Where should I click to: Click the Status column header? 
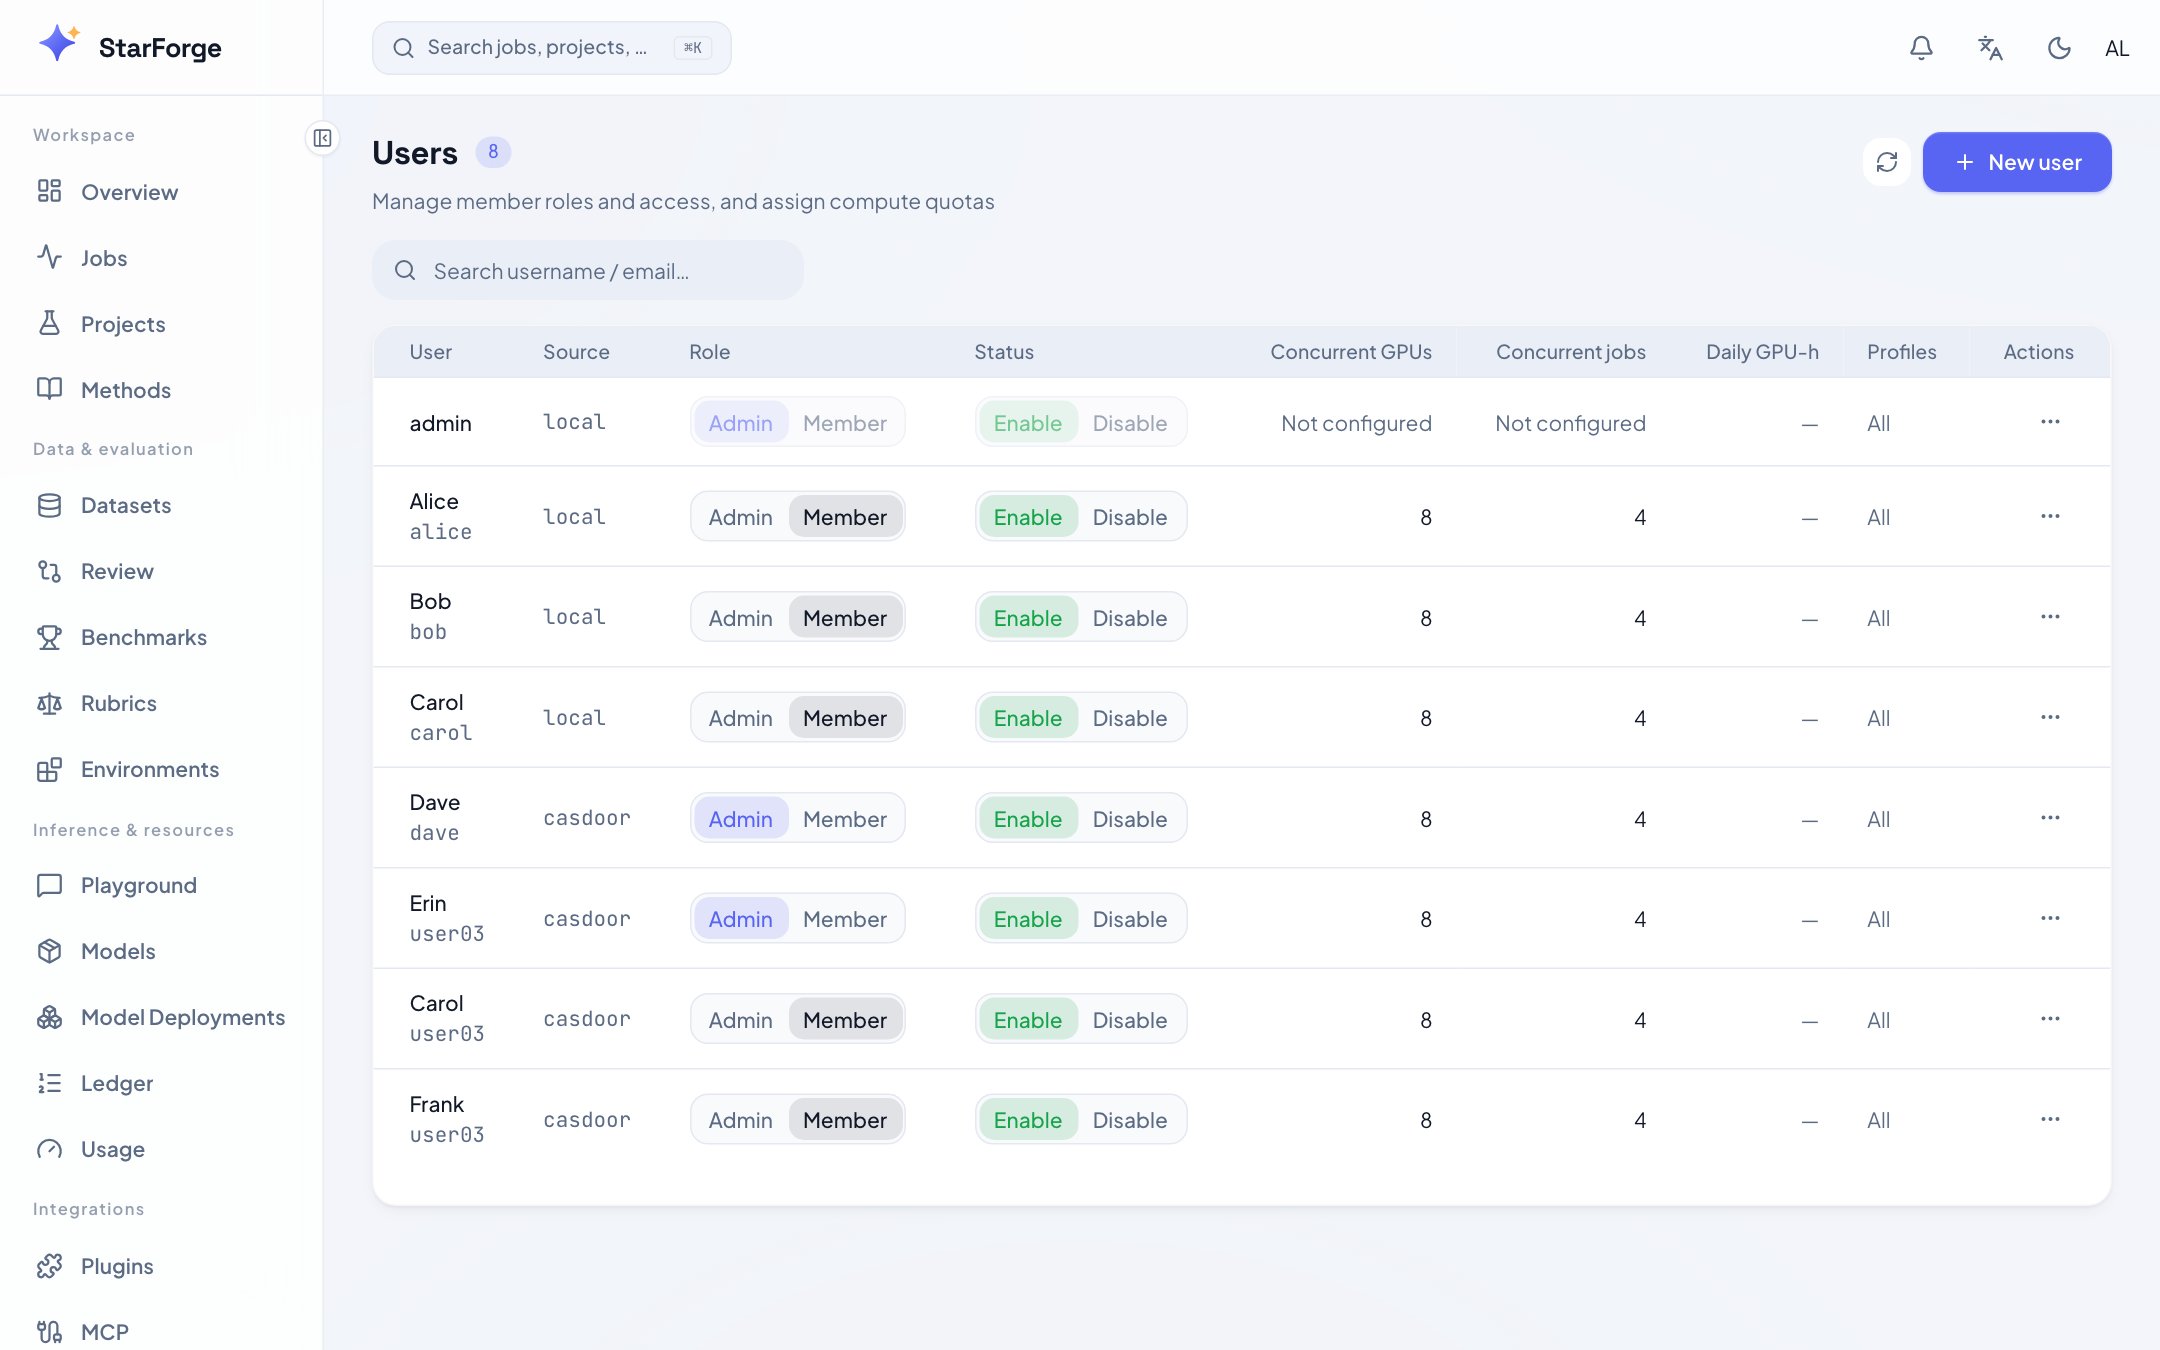[1004, 352]
